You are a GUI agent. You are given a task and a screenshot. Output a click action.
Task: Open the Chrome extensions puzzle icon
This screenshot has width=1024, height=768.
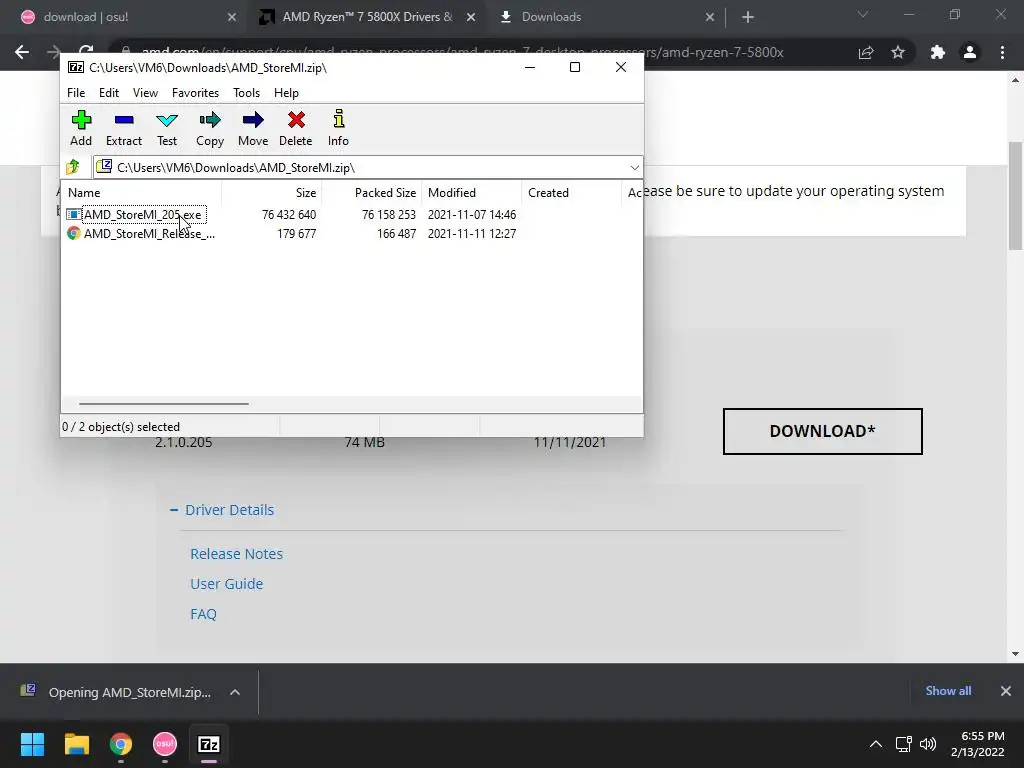click(938, 52)
